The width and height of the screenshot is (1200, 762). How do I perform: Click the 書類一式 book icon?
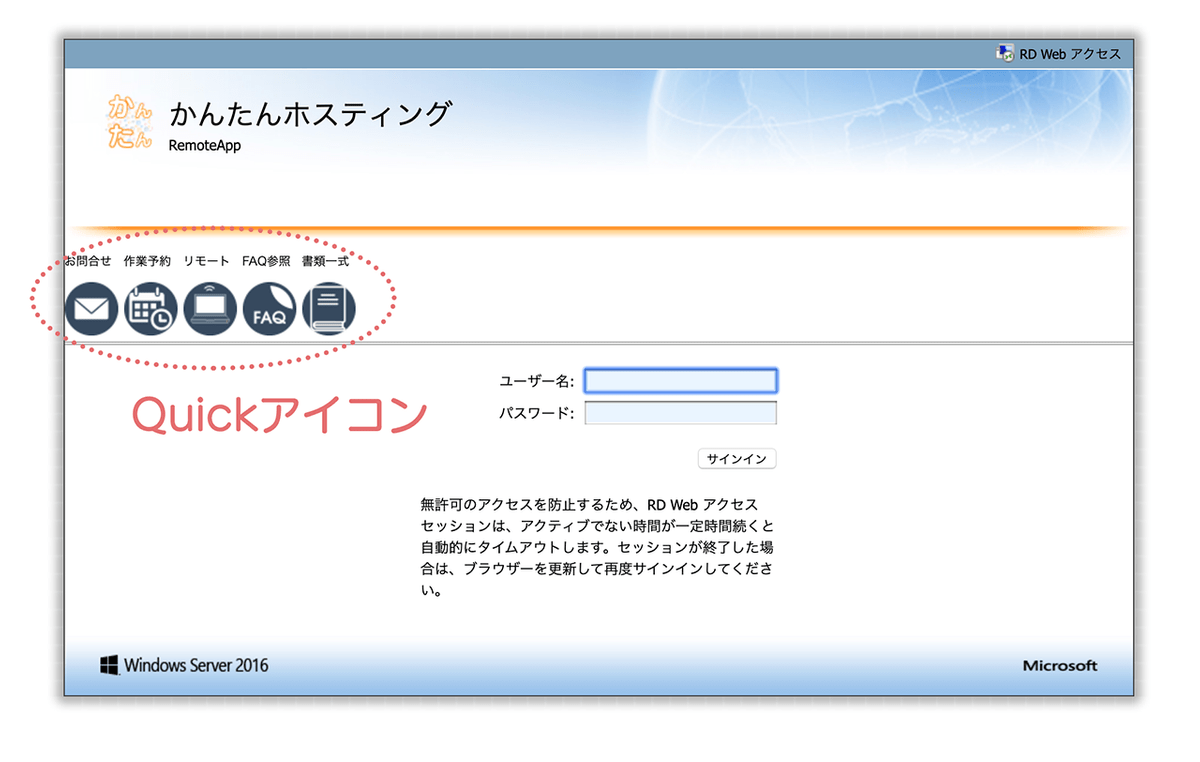pos(329,309)
